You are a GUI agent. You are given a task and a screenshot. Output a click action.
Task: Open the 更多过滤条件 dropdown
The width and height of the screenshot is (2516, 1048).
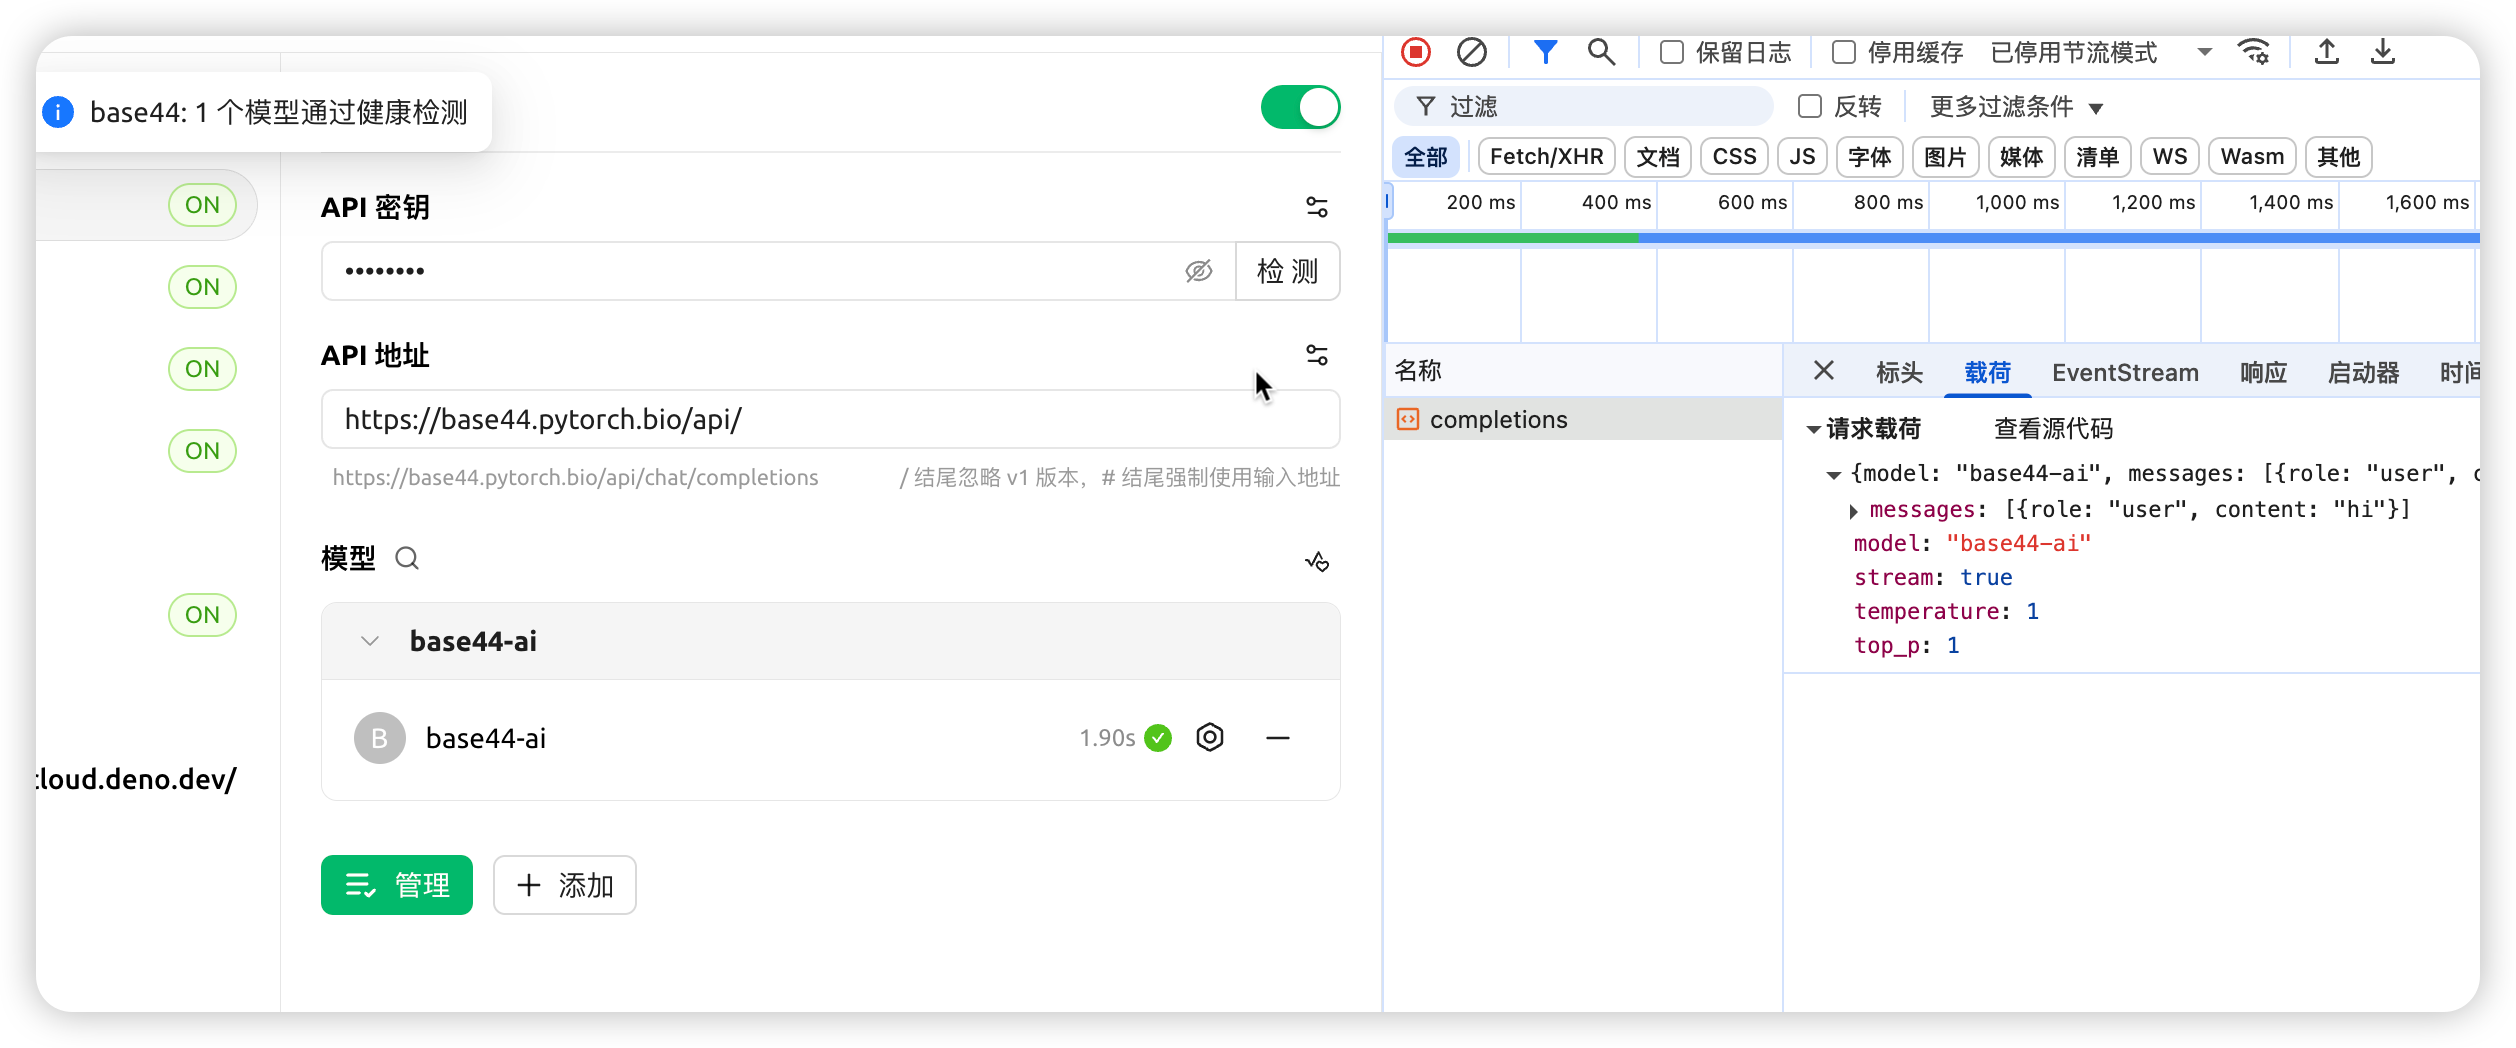click(x=2016, y=107)
